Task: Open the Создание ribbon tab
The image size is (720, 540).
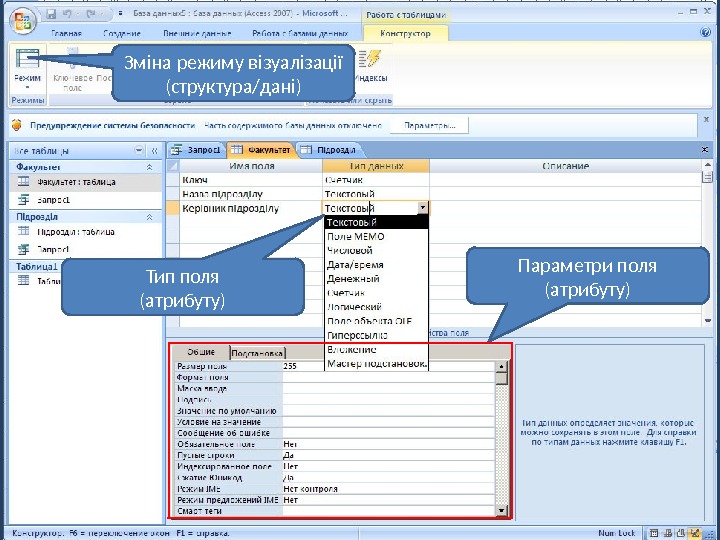Action: [122, 34]
